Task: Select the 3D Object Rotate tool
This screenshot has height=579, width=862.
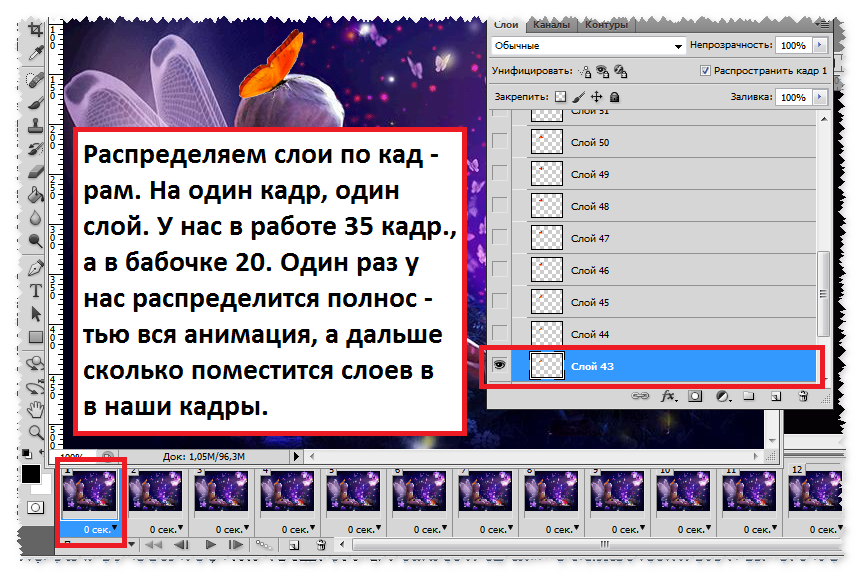Action: point(36,363)
